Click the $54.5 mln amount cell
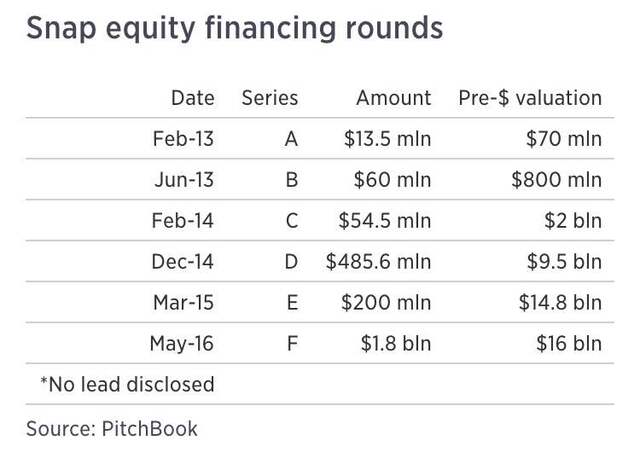 pyautogui.click(x=384, y=221)
